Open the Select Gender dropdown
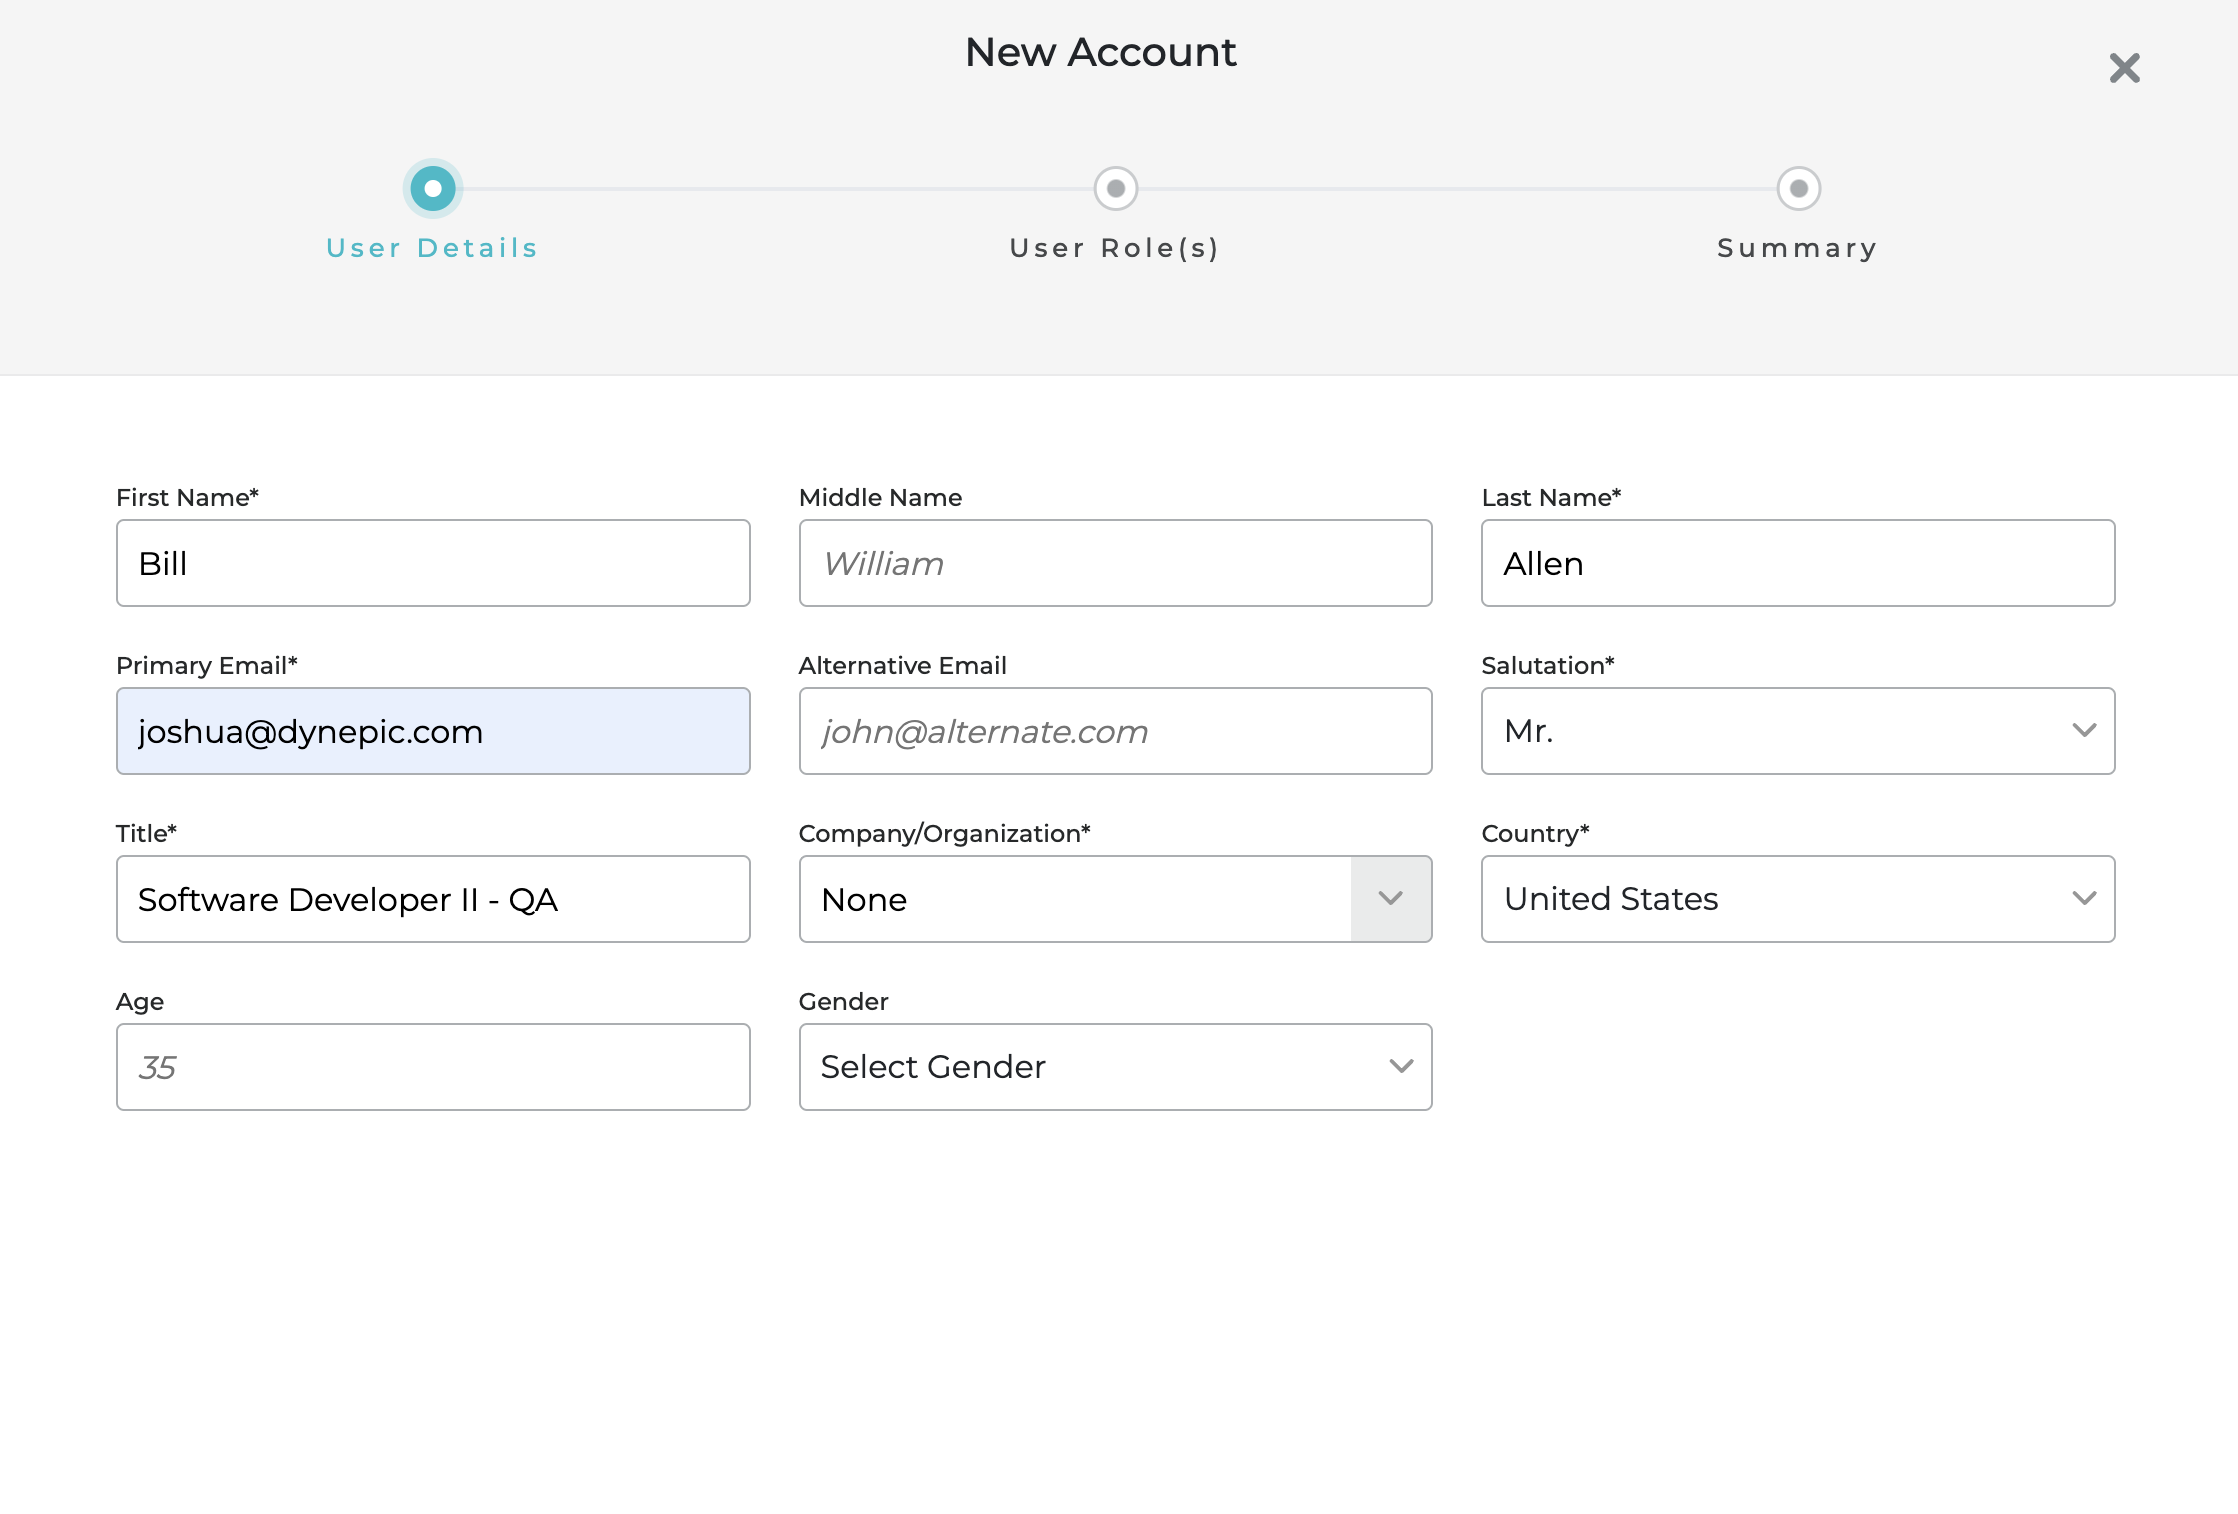The height and width of the screenshot is (1514, 2238). click(x=1115, y=1067)
